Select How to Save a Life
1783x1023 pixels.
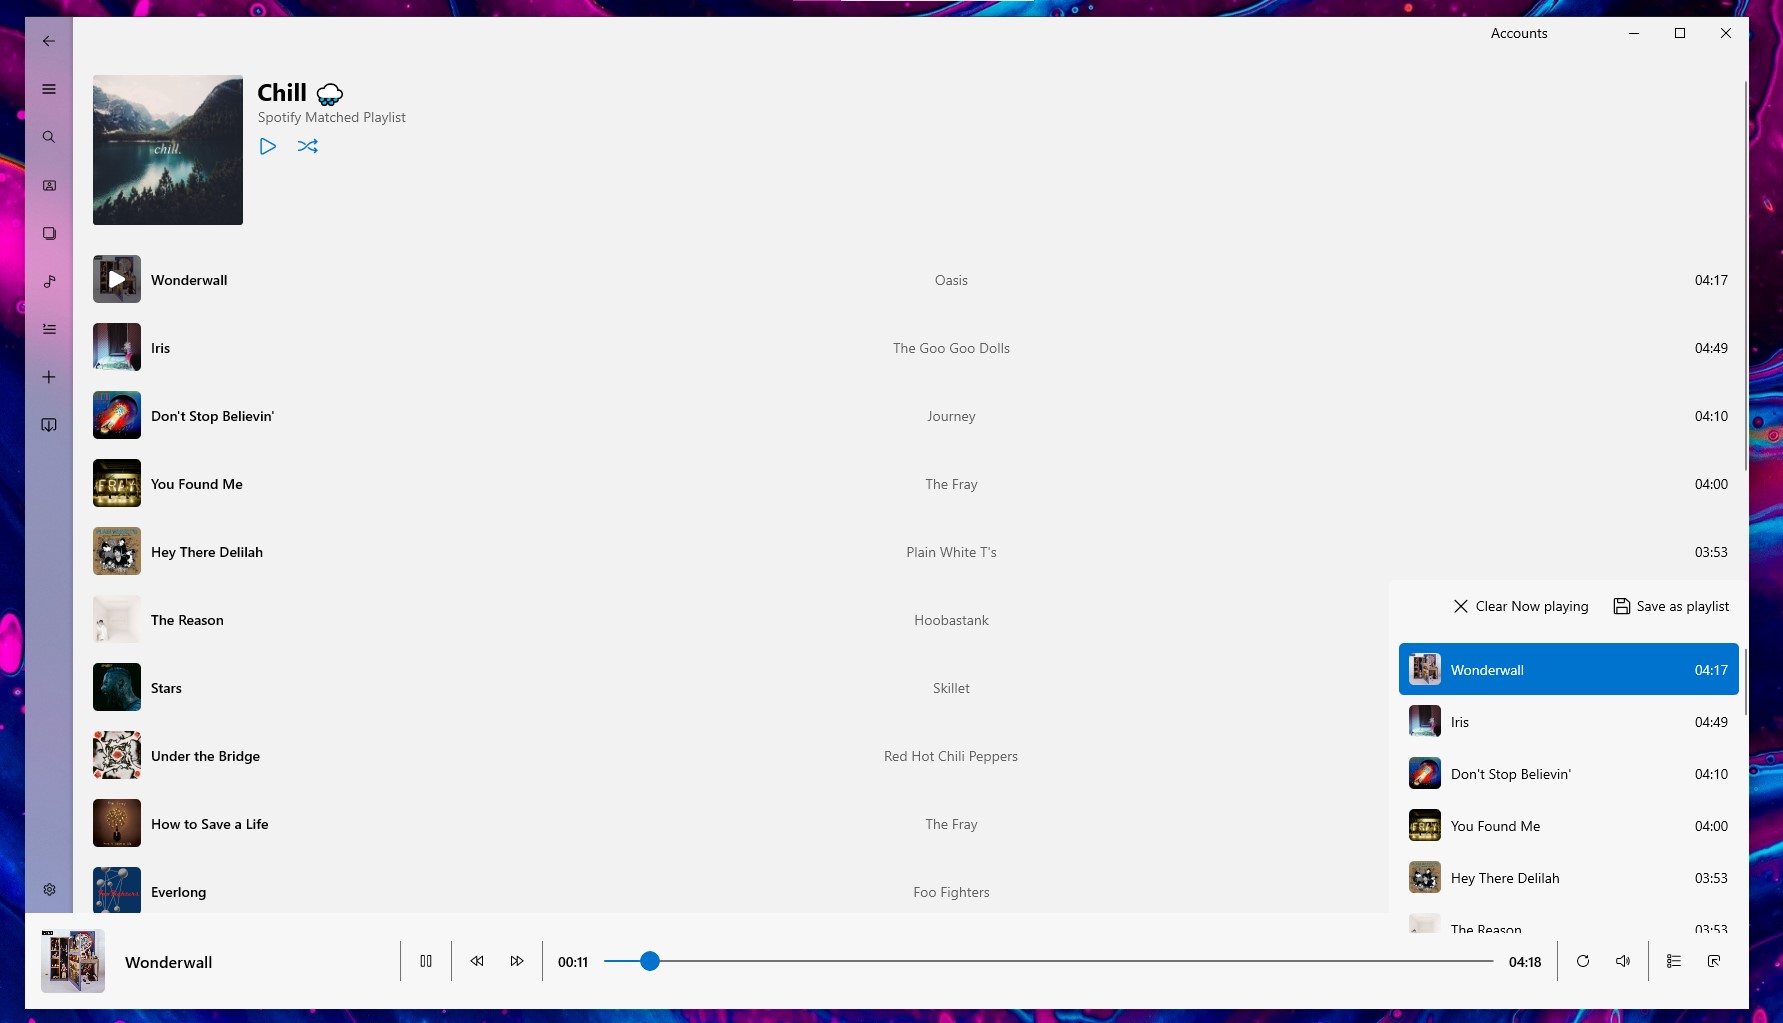(x=737, y=824)
